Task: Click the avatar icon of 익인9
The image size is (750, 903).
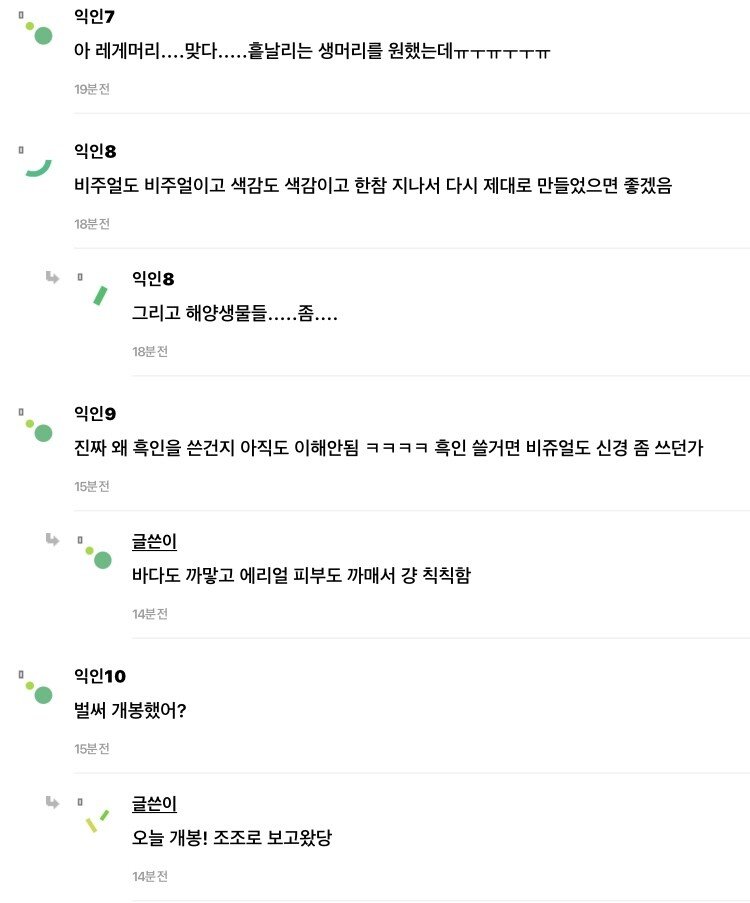Action: pos(39,430)
